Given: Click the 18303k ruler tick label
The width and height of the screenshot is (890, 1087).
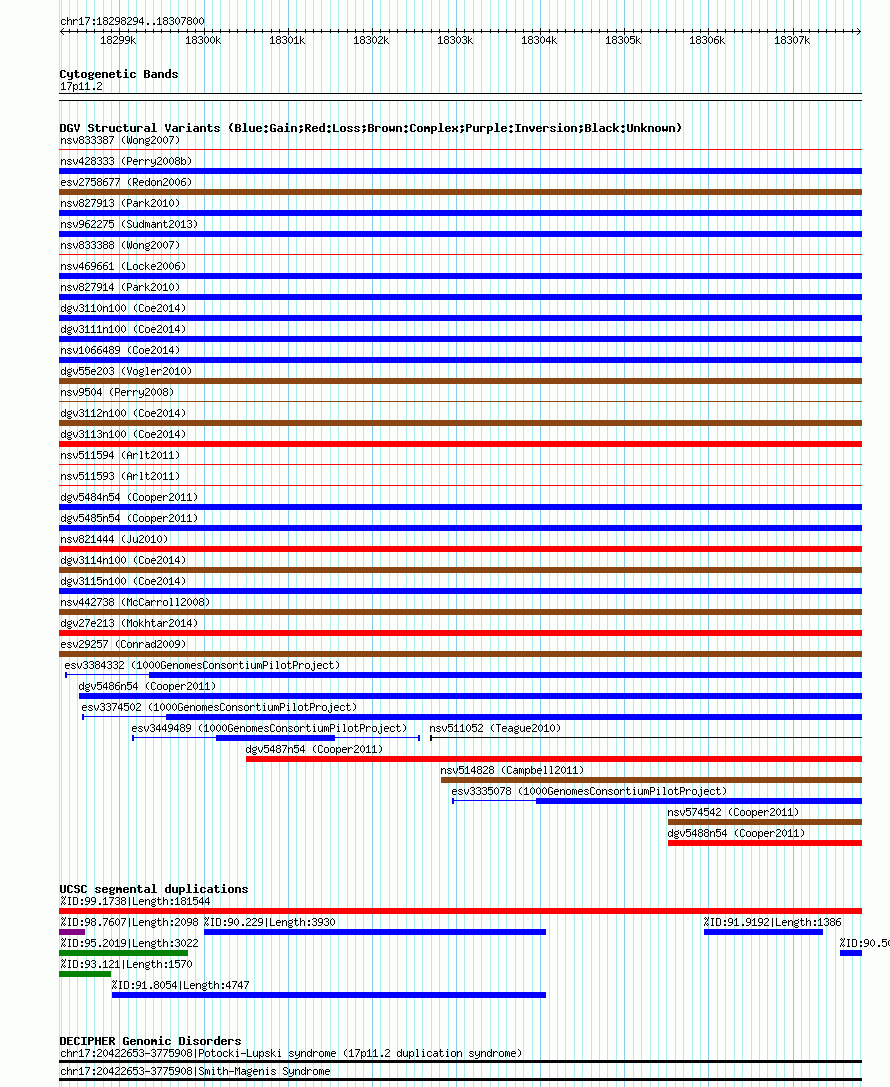Looking at the screenshot, I should pos(455,40).
